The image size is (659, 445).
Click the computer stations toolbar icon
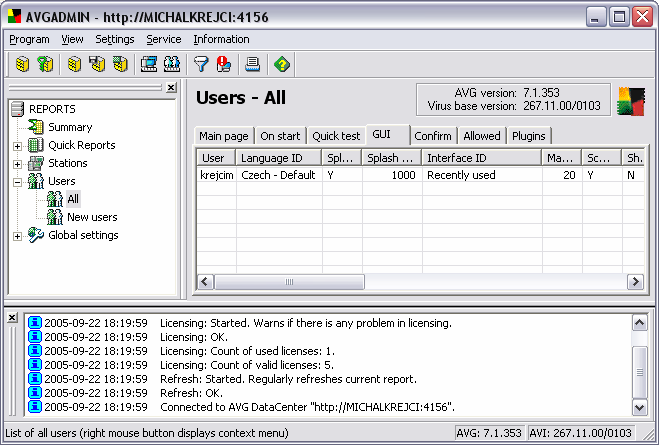pos(149,64)
